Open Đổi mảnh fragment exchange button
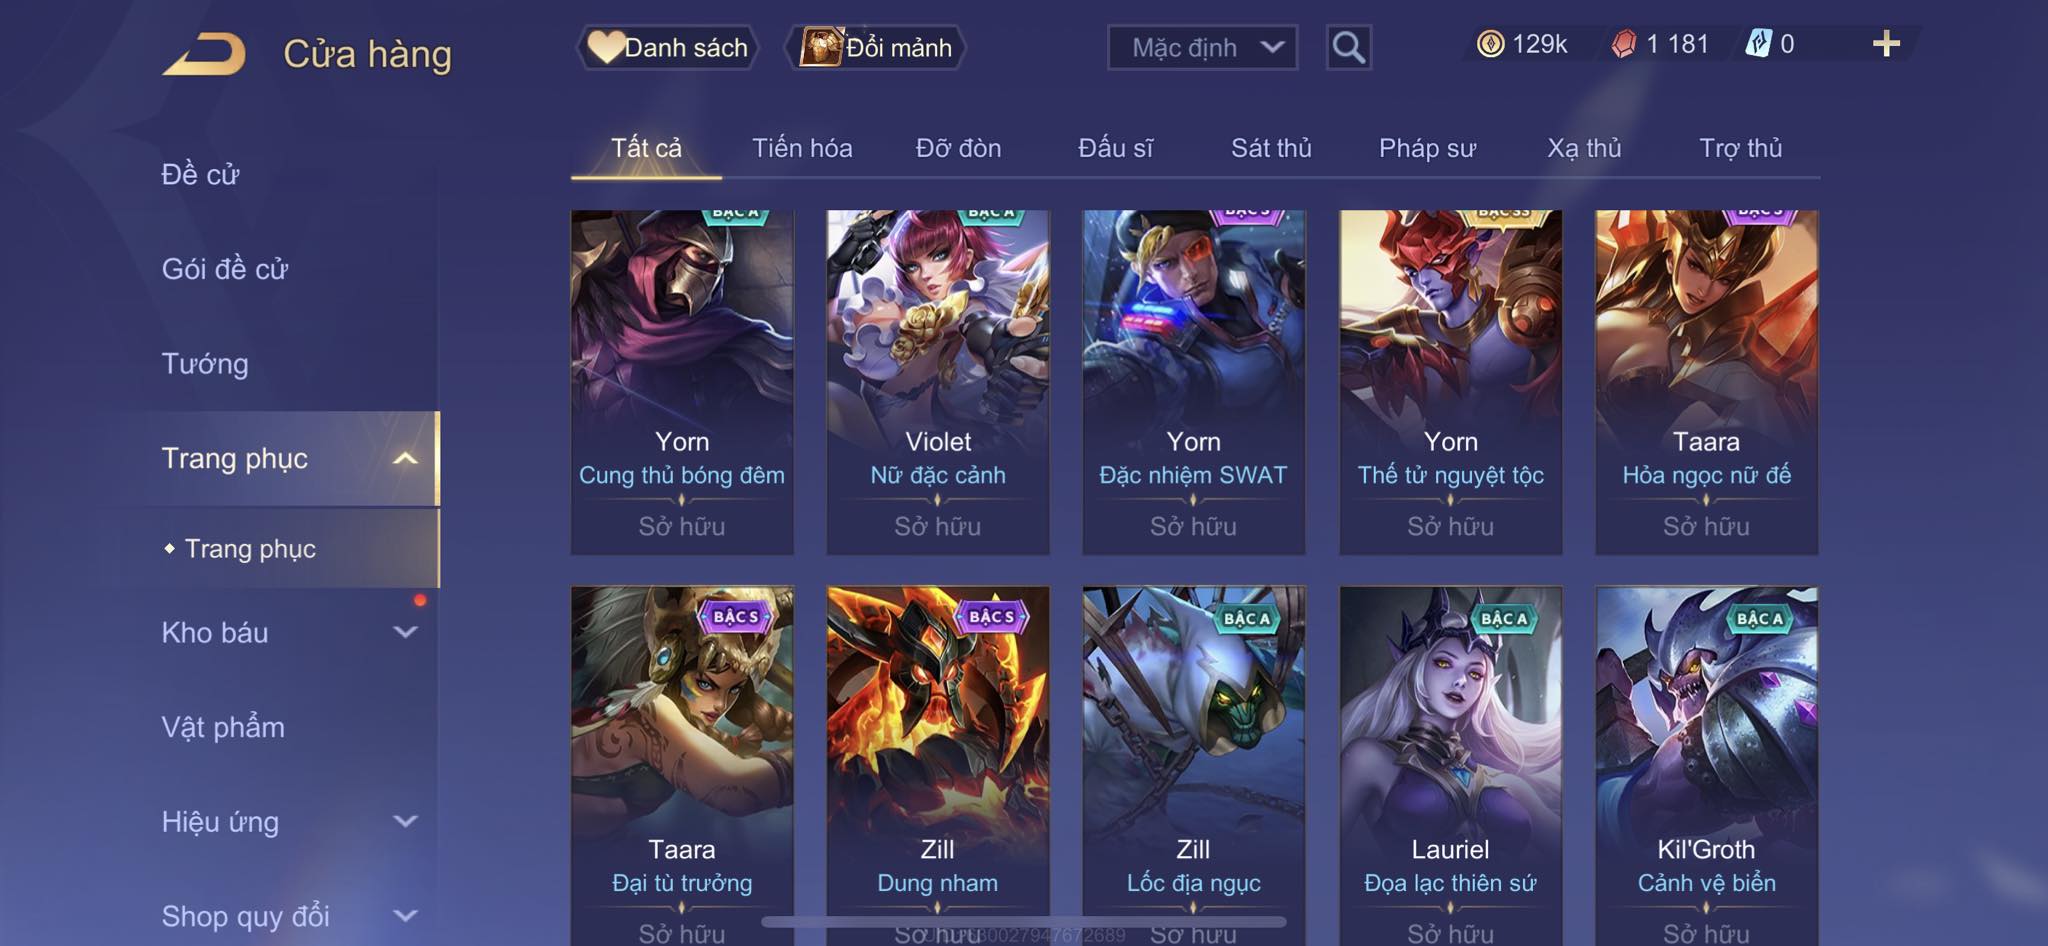 coord(876,47)
